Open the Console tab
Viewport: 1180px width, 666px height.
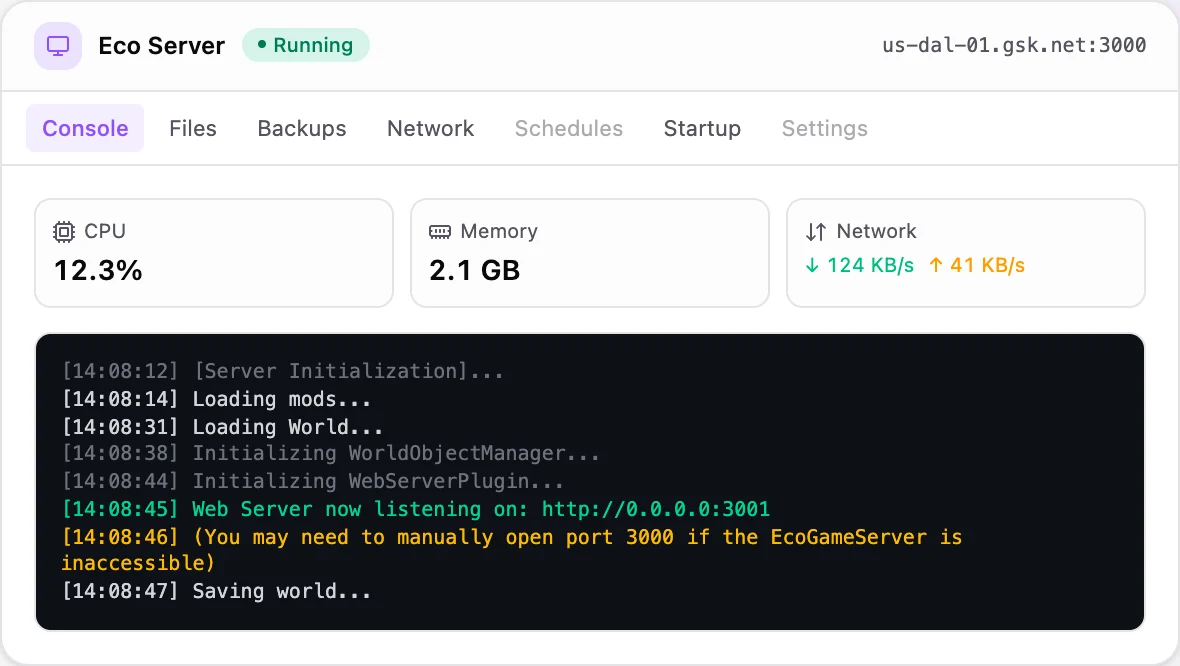point(85,128)
